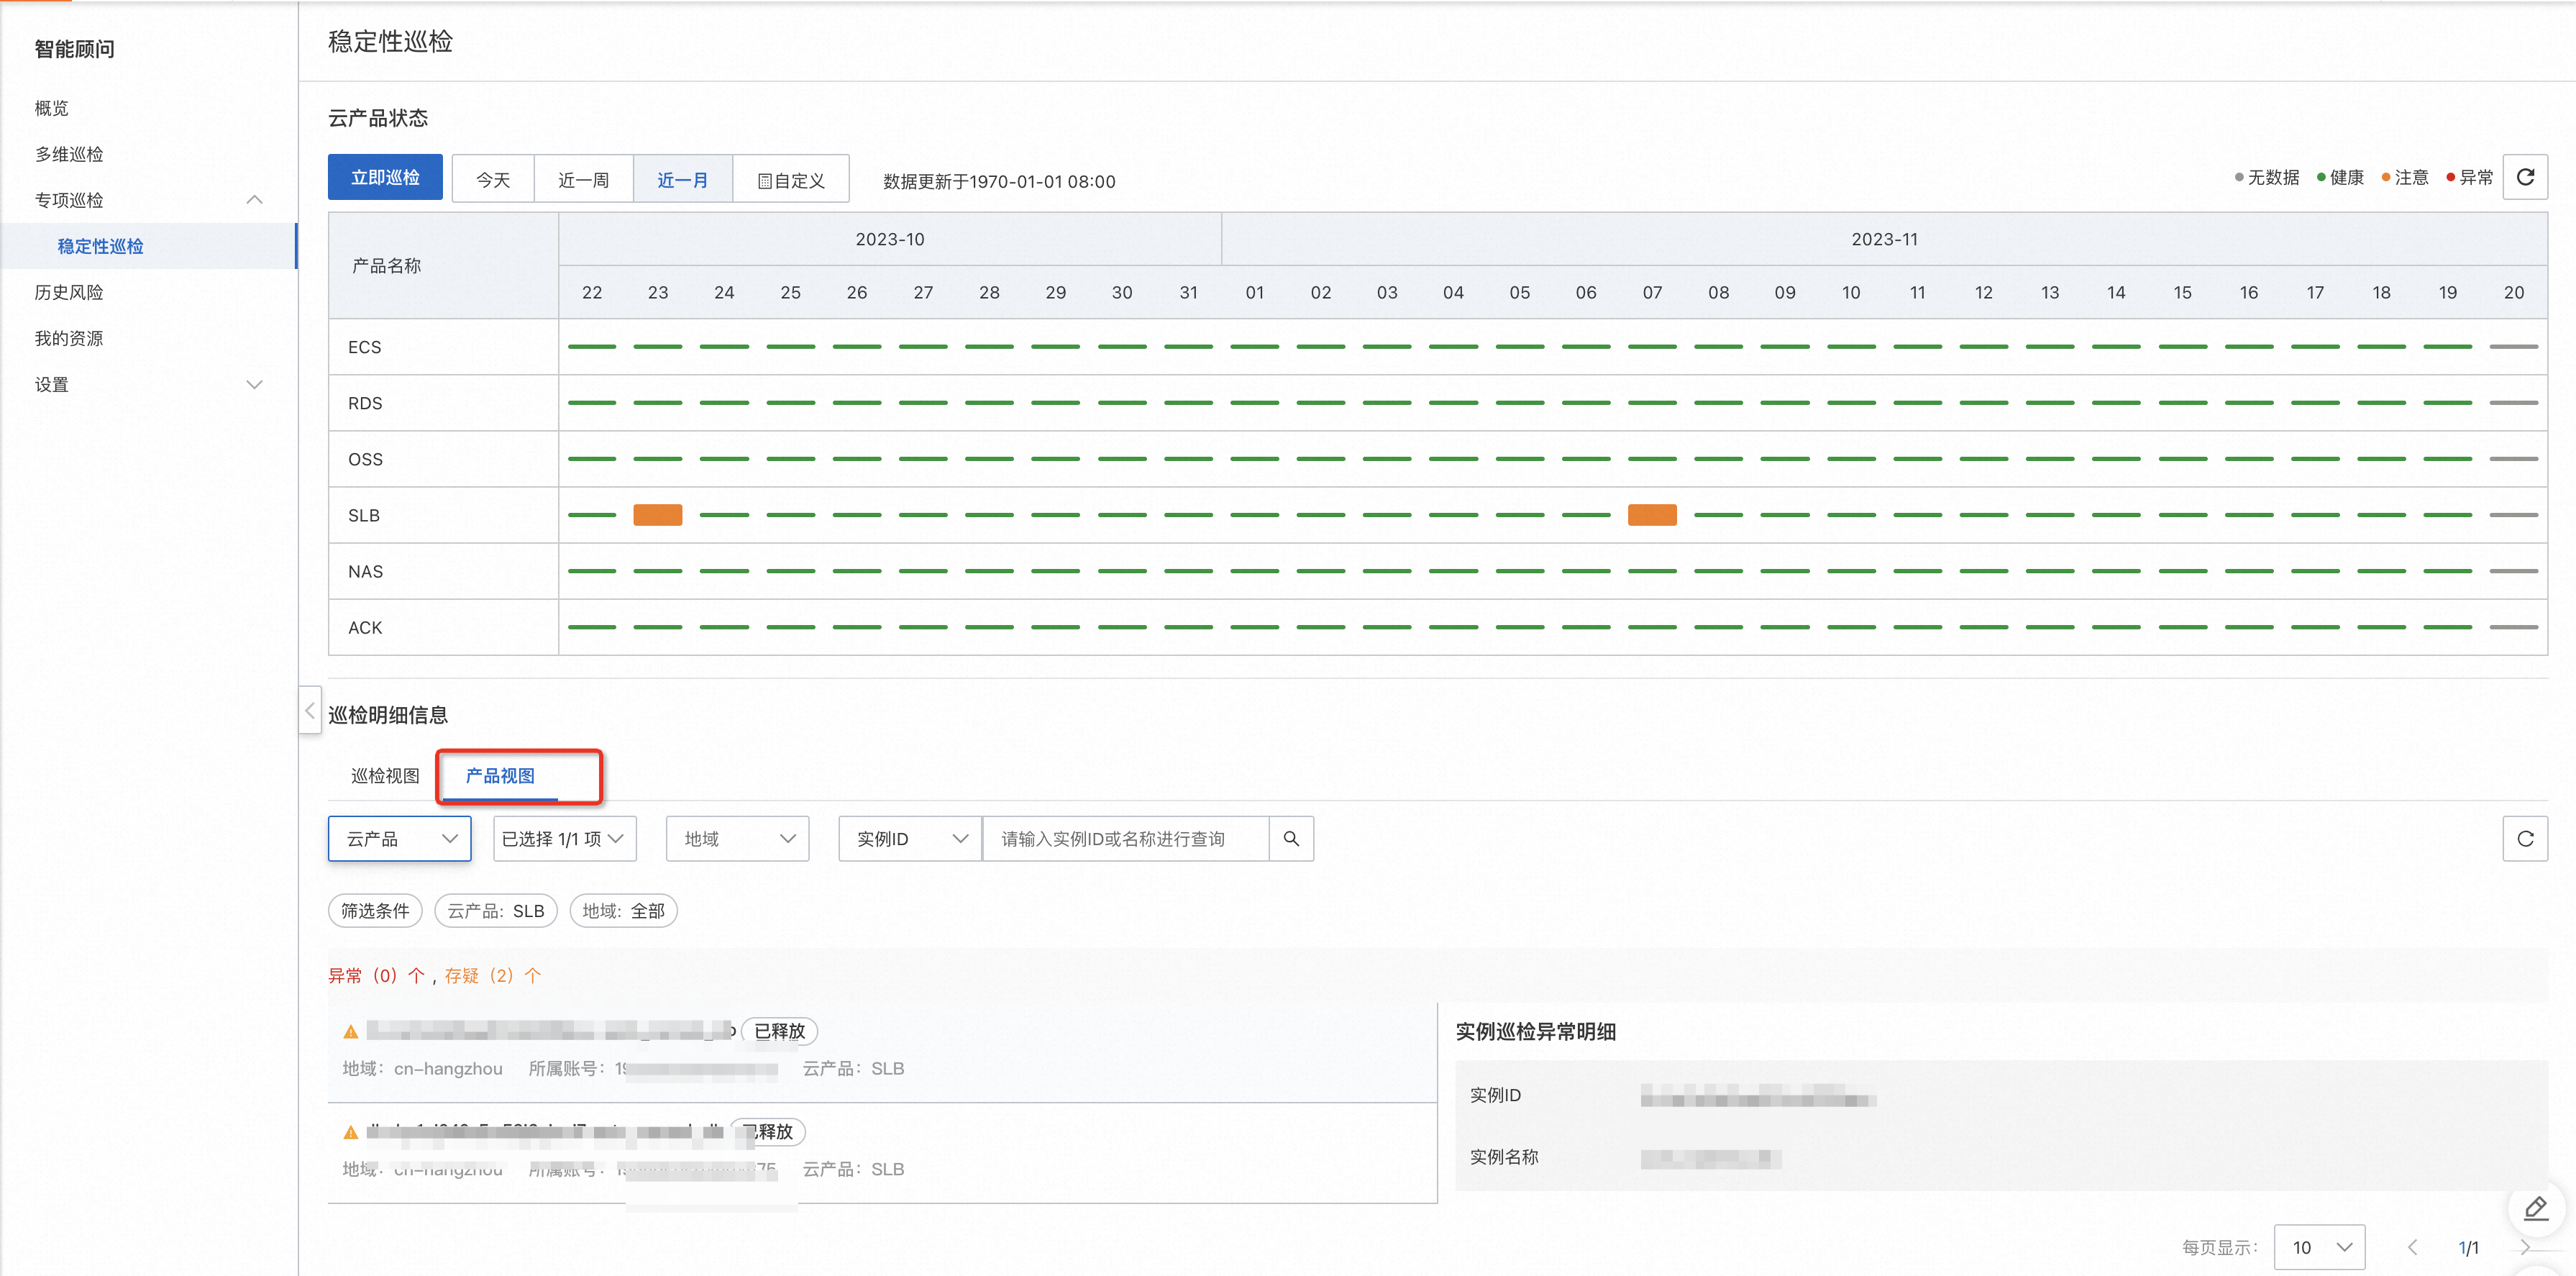The width and height of the screenshot is (2576, 1276).
Task: Toggle the 异常 legend item
Action: [x=2469, y=177]
